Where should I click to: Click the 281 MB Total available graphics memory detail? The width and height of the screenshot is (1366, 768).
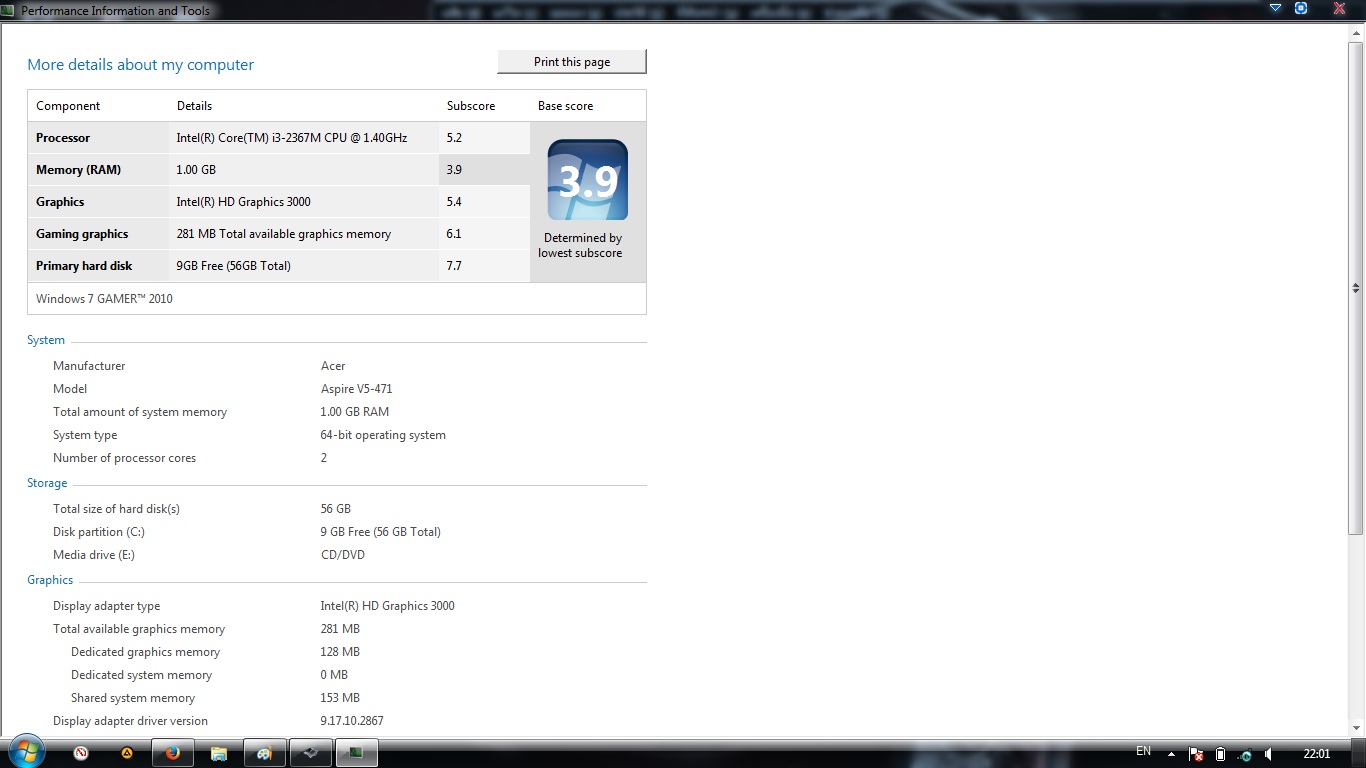point(284,234)
